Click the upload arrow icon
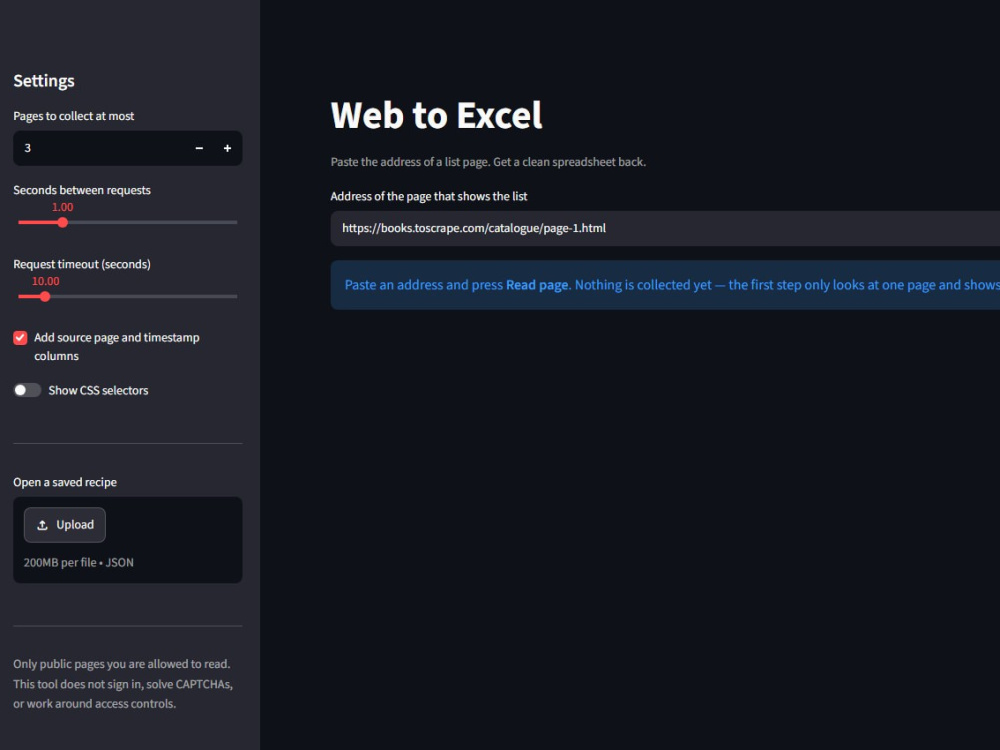 [42, 525]
